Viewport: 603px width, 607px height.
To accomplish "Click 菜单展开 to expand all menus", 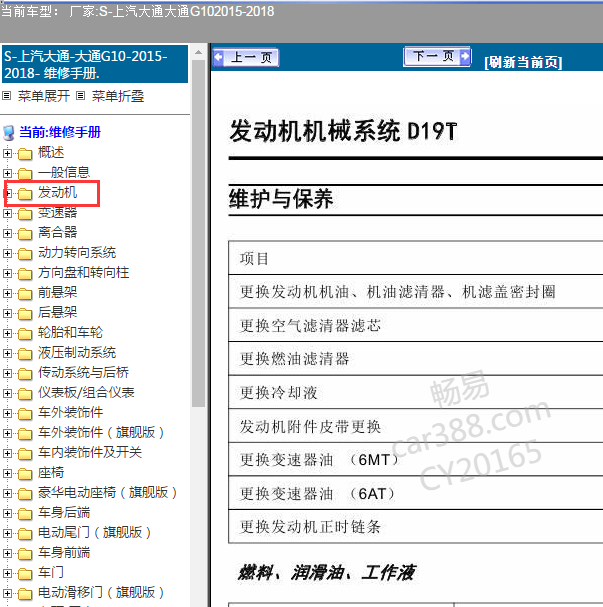I will 44,96.
